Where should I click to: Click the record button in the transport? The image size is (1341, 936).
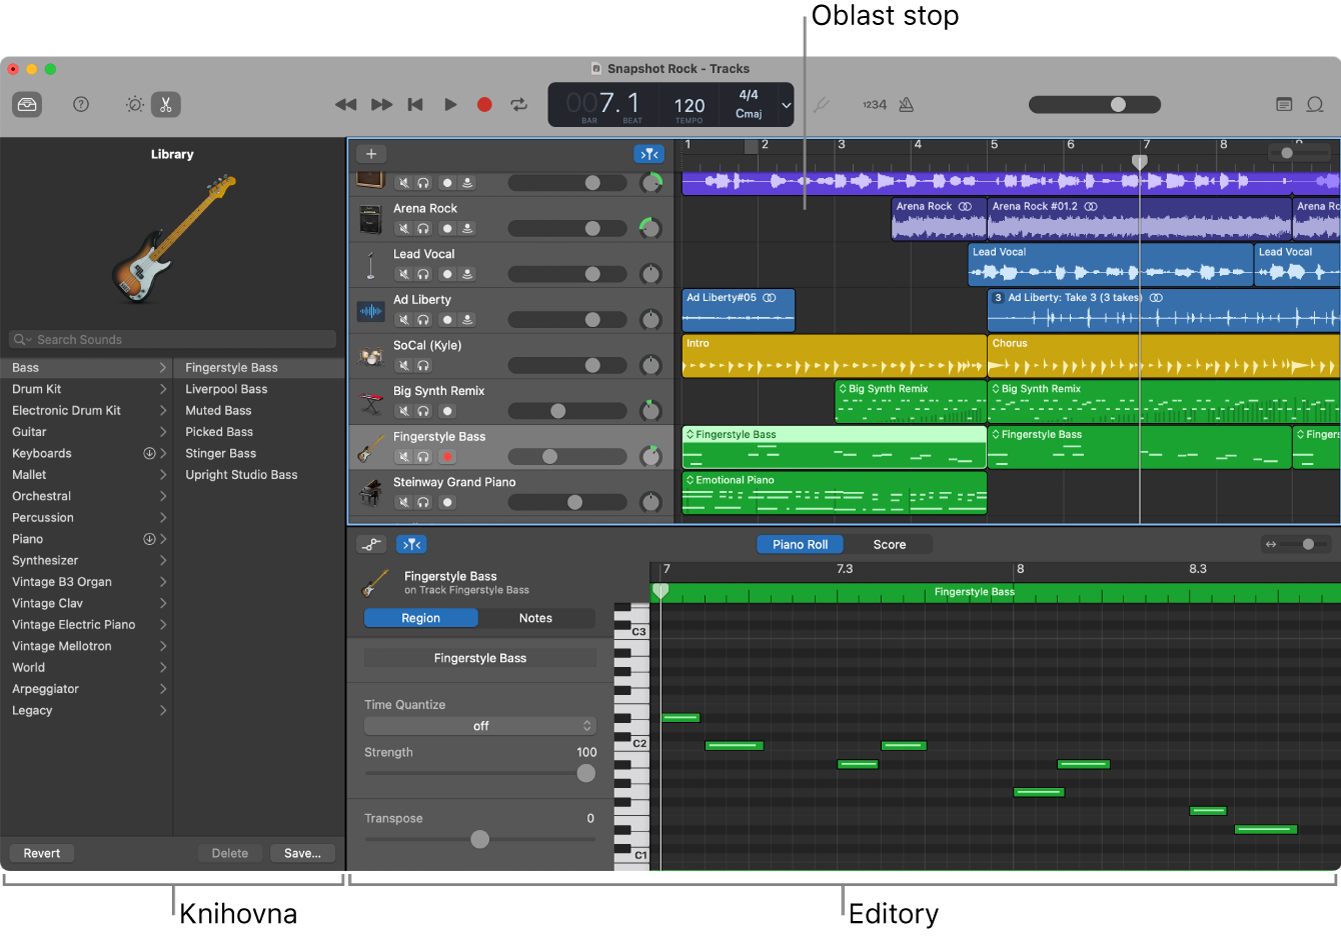pos(484,104)
